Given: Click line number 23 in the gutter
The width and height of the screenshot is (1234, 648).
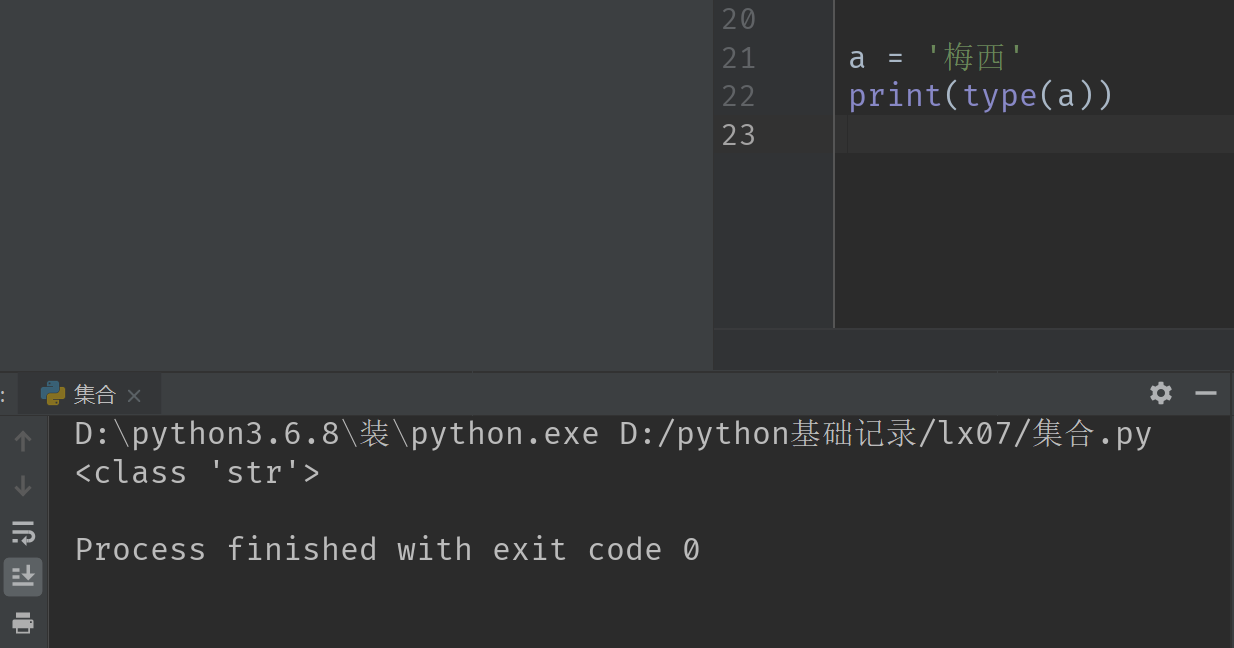Looking at the screenshot, I should point(738,134).
